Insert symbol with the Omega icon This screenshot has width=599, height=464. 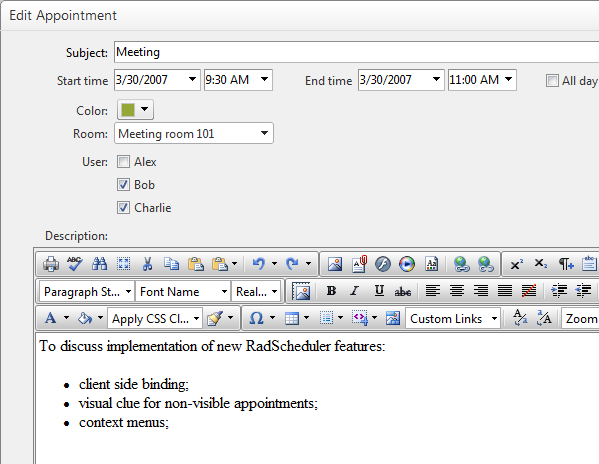point(256,318)
